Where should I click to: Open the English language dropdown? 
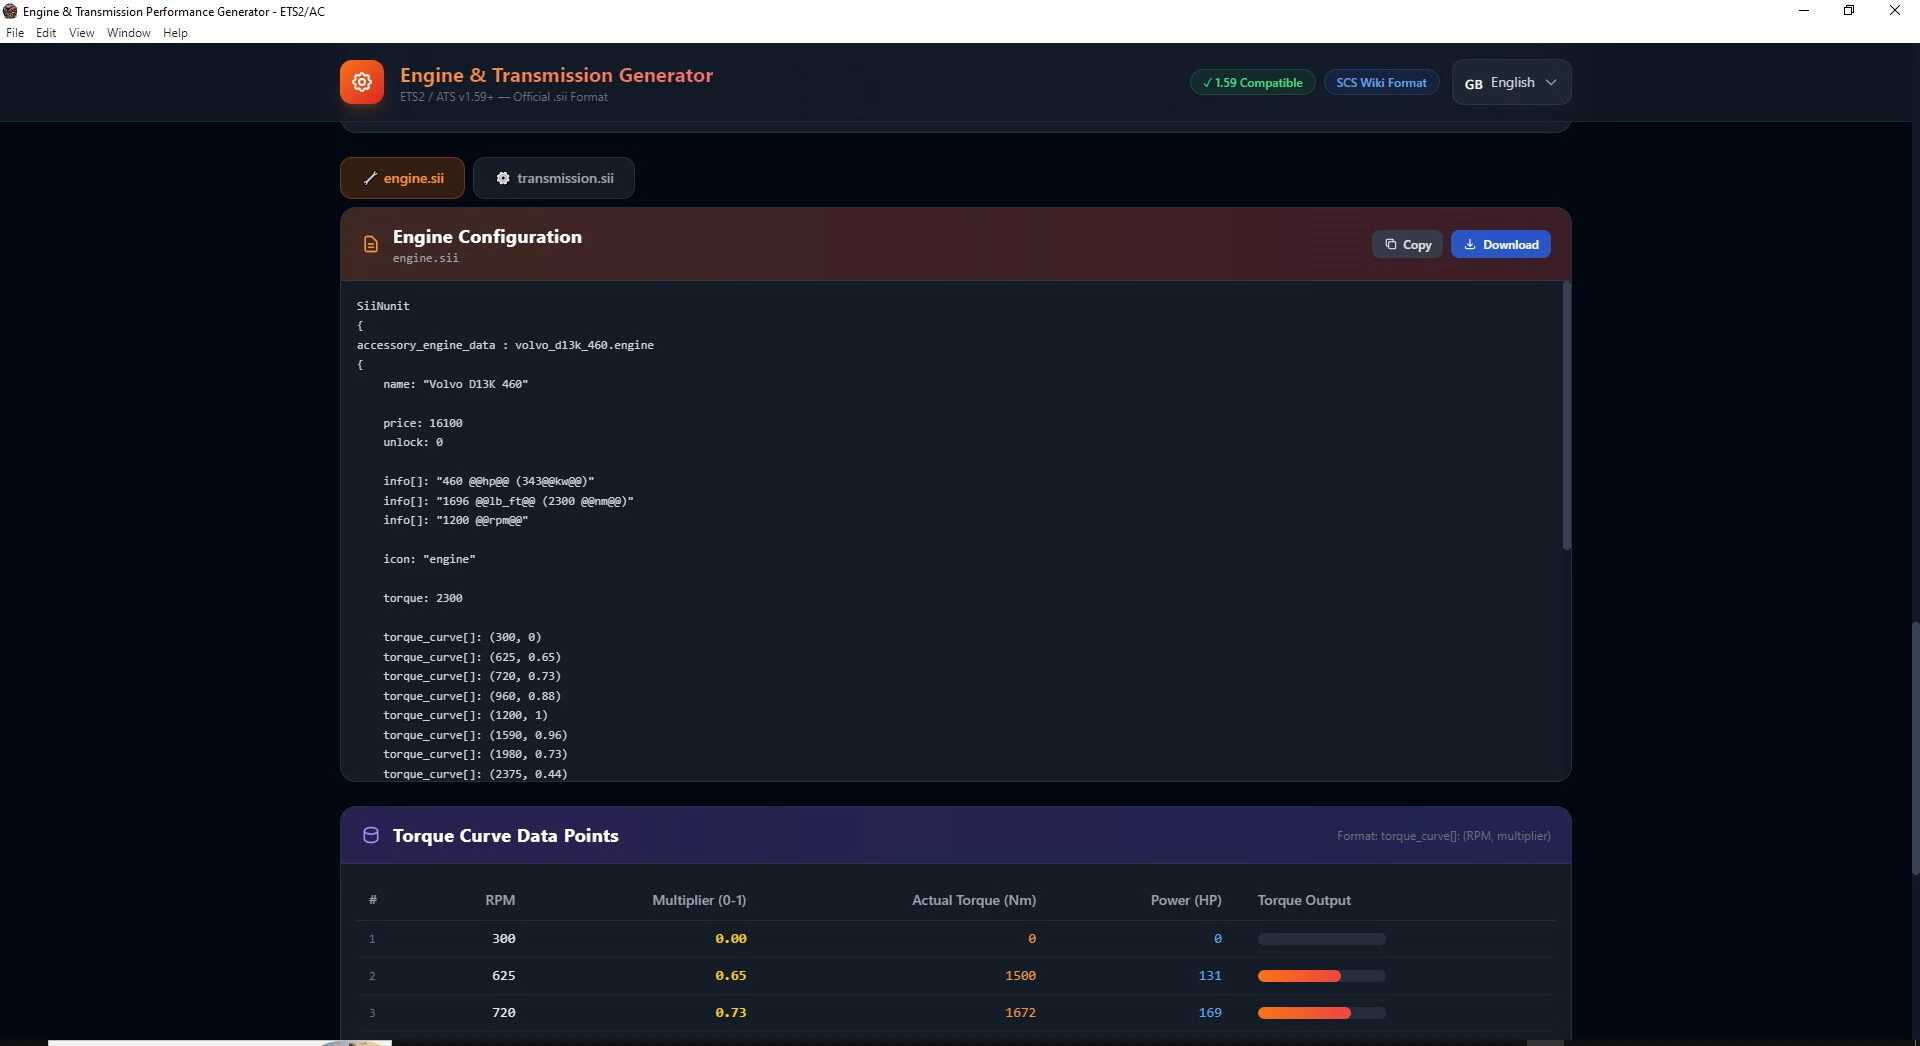click(1511, 83)
